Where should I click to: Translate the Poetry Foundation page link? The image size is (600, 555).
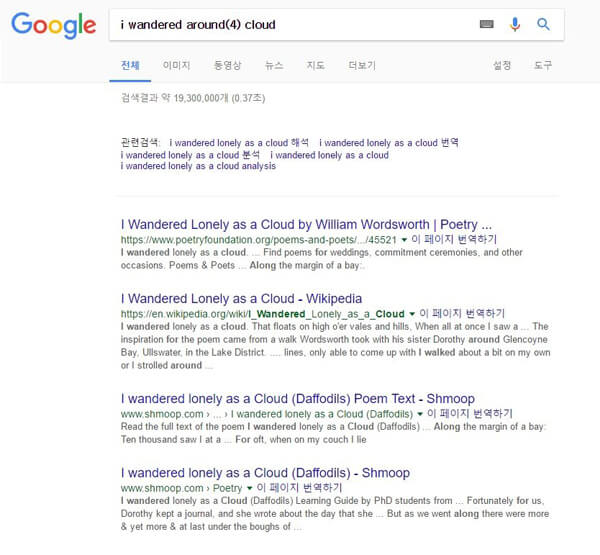(454, 240)
